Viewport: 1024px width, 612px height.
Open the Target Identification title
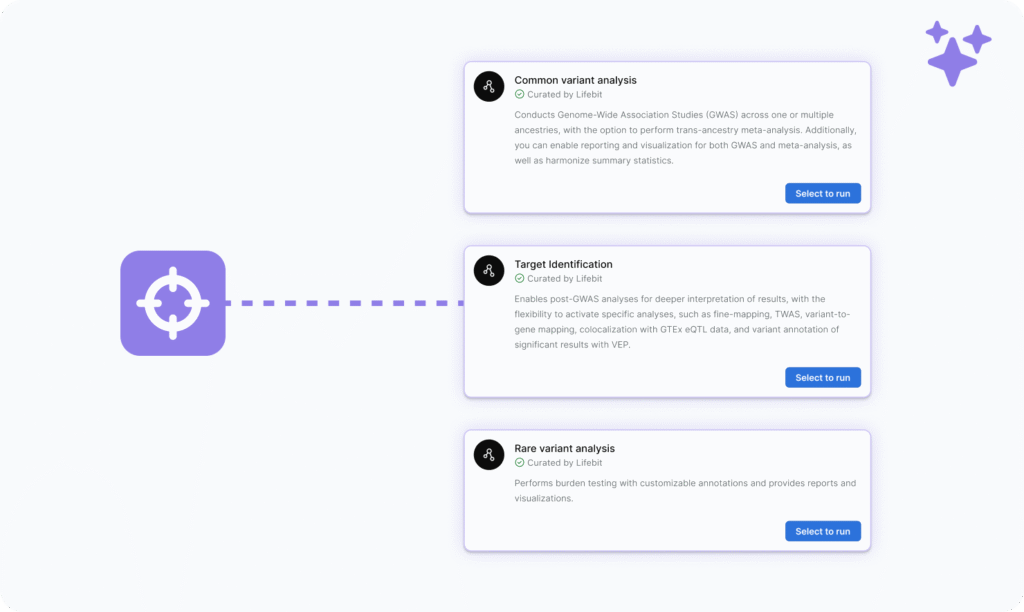tap(564, 265)
